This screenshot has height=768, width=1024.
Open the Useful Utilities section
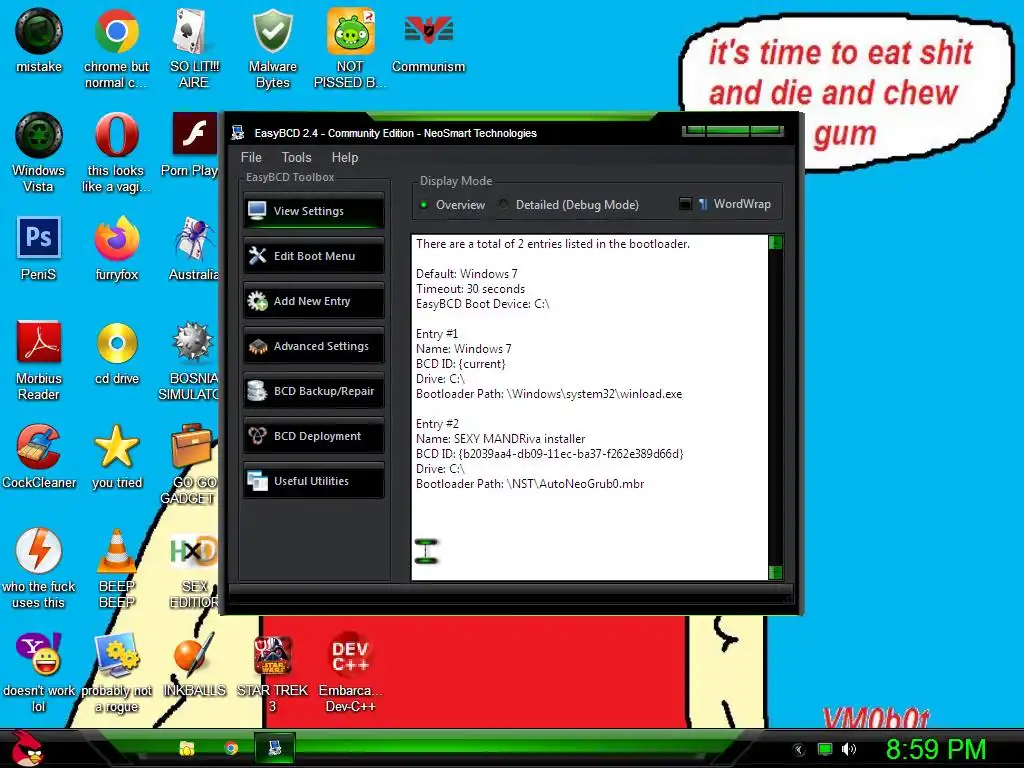(313, 481)
